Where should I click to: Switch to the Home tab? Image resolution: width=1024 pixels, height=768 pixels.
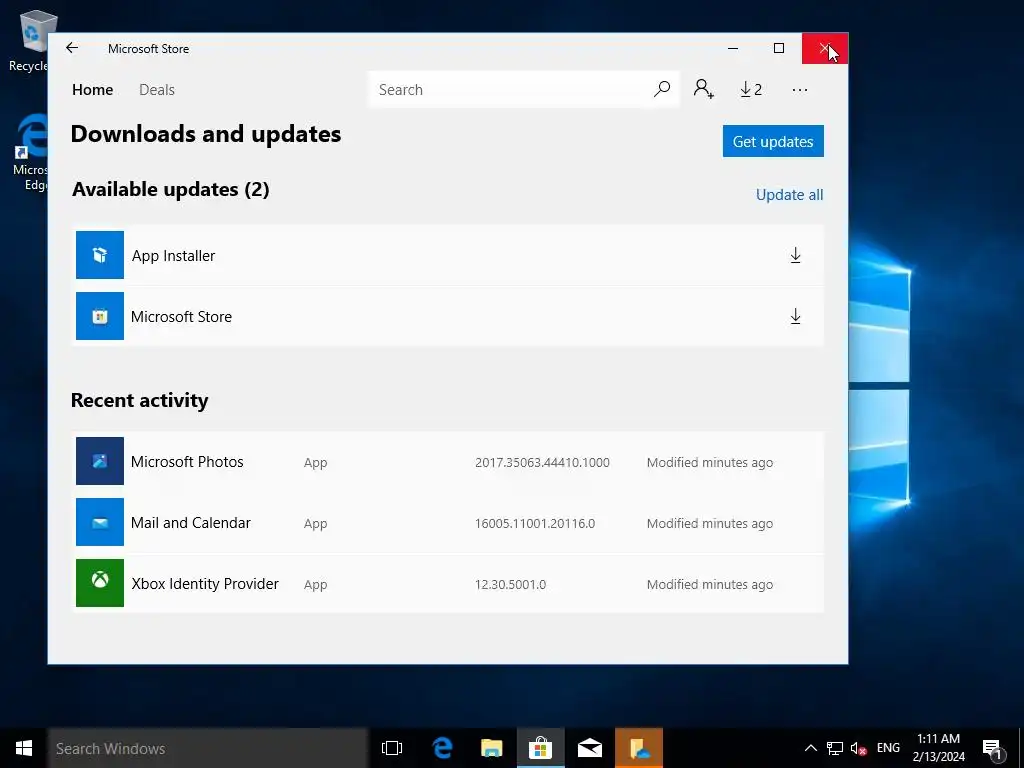point(93,89)
